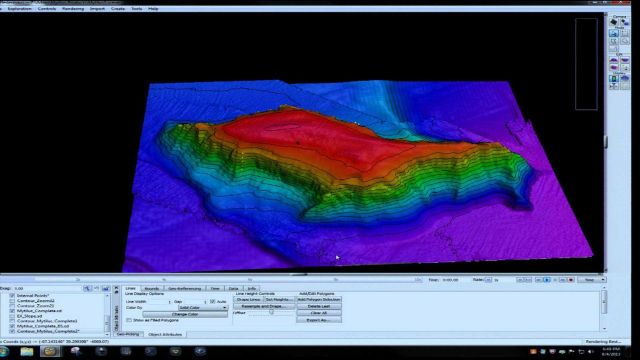Open the Controls menu

pyautogui.click(x=47, y=9)
